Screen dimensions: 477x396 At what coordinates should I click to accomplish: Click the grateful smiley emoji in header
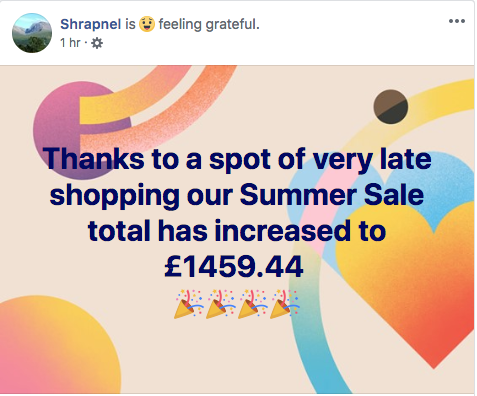(x=147, y=24)
